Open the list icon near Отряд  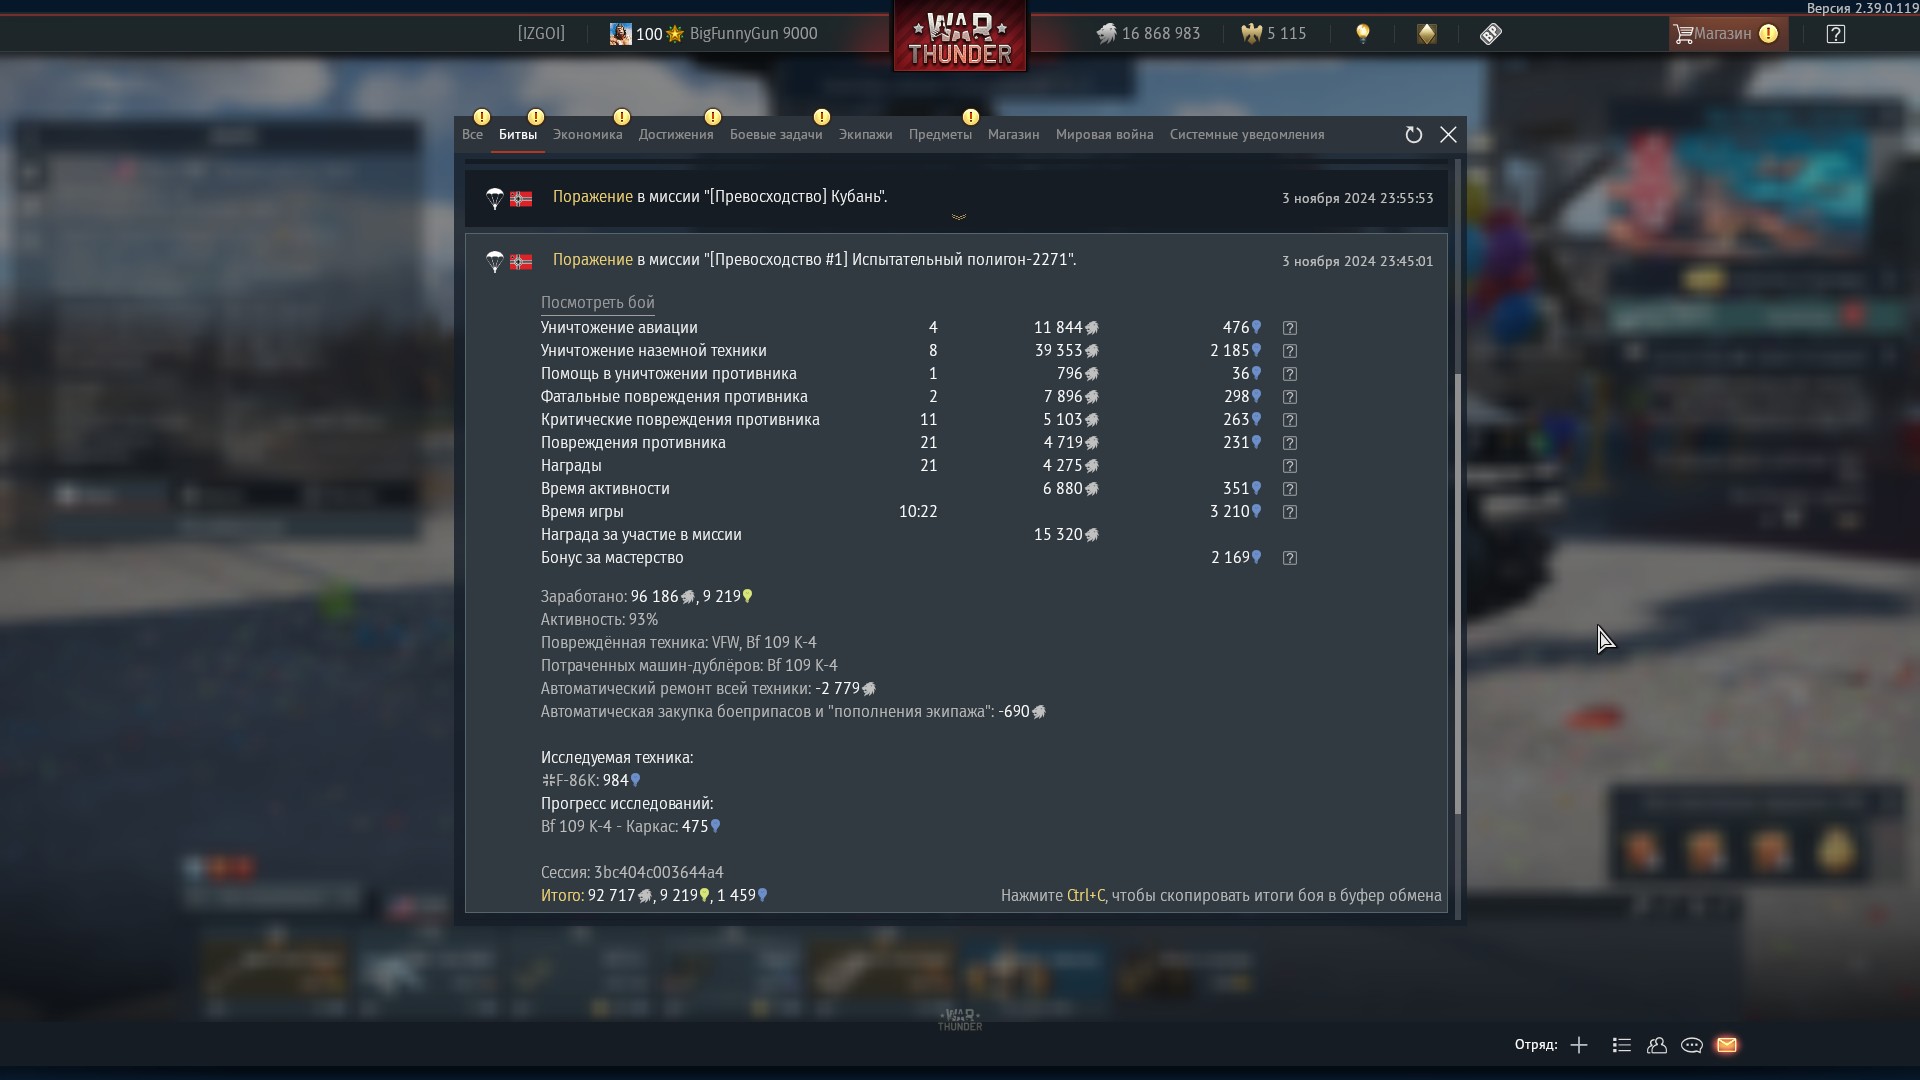pos(1622,1045)
